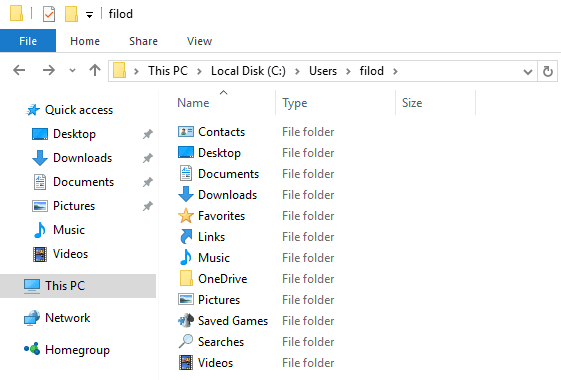Screen dimensions: 561x380
Task: Select the Searches folder icon
Action: click(186, 341)
